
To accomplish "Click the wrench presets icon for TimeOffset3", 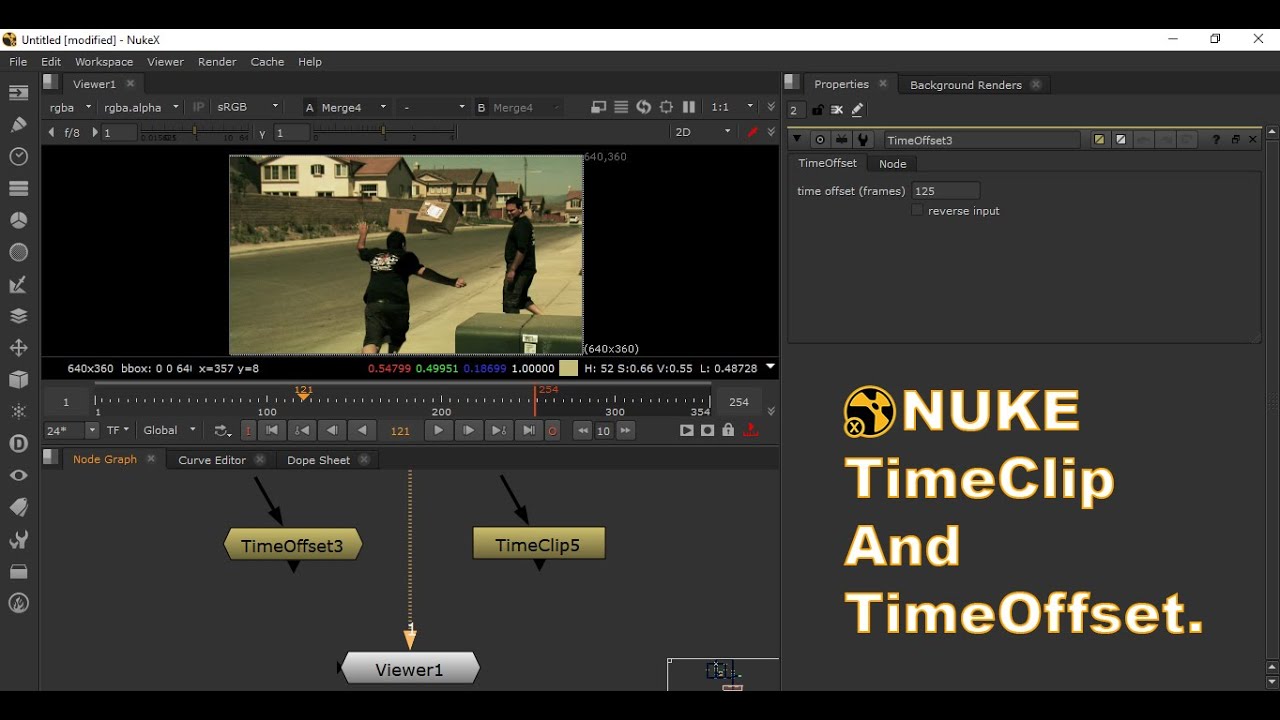I will (x=864, y=140).
